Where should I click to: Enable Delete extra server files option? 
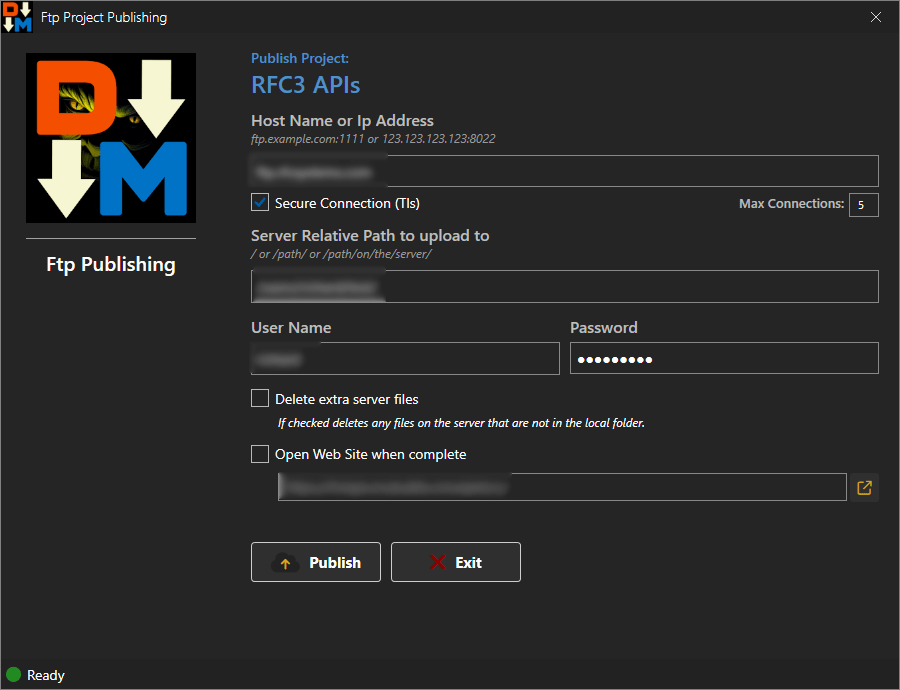point(260,399)
